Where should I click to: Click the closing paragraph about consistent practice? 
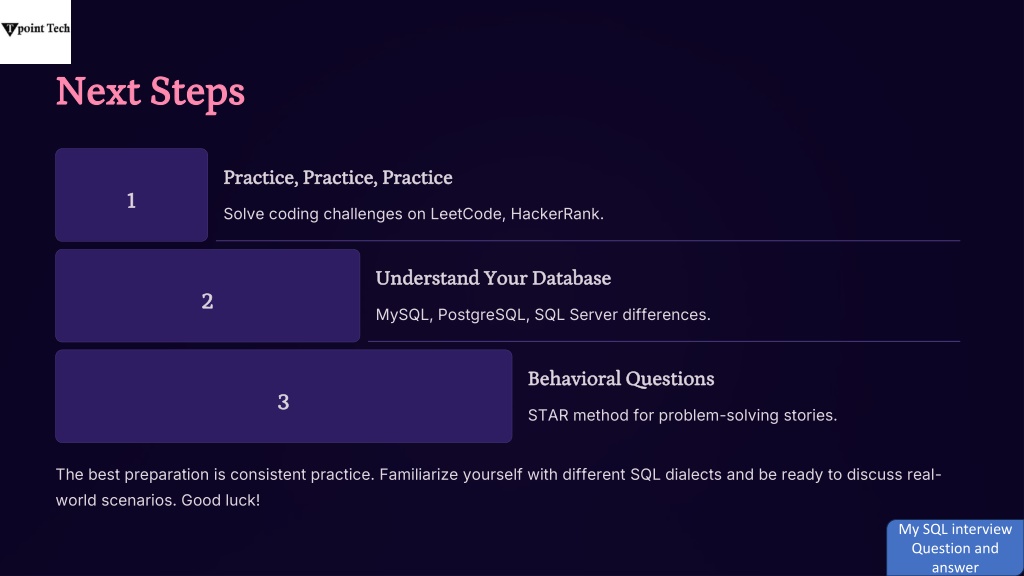tap(498, 487)
